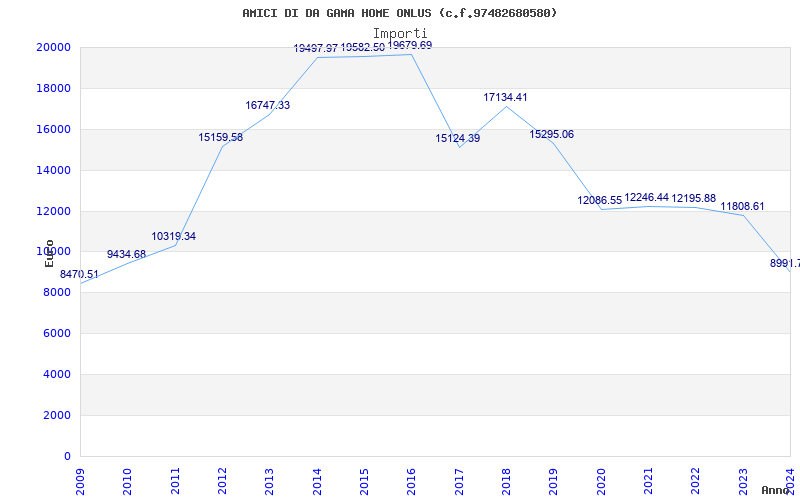
Task: Click the x-axis year 2019
Action: pyautogui.click(x=554, y=481)
